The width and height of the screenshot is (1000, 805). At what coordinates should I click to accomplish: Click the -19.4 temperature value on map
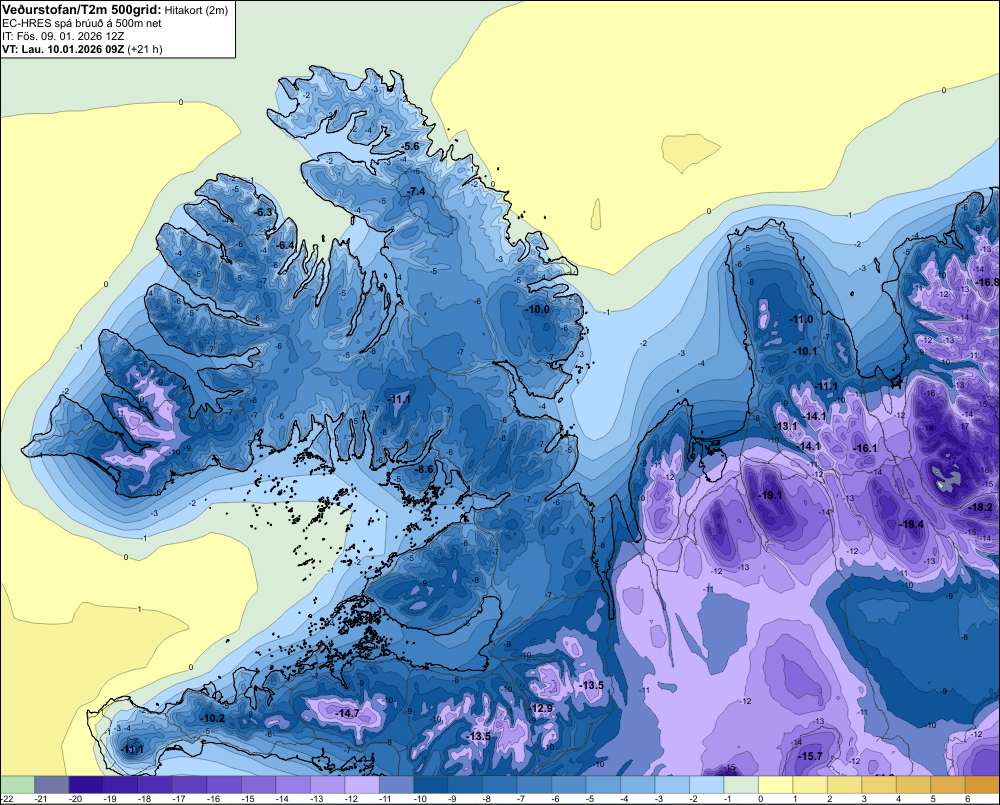[x=911, y=524]
